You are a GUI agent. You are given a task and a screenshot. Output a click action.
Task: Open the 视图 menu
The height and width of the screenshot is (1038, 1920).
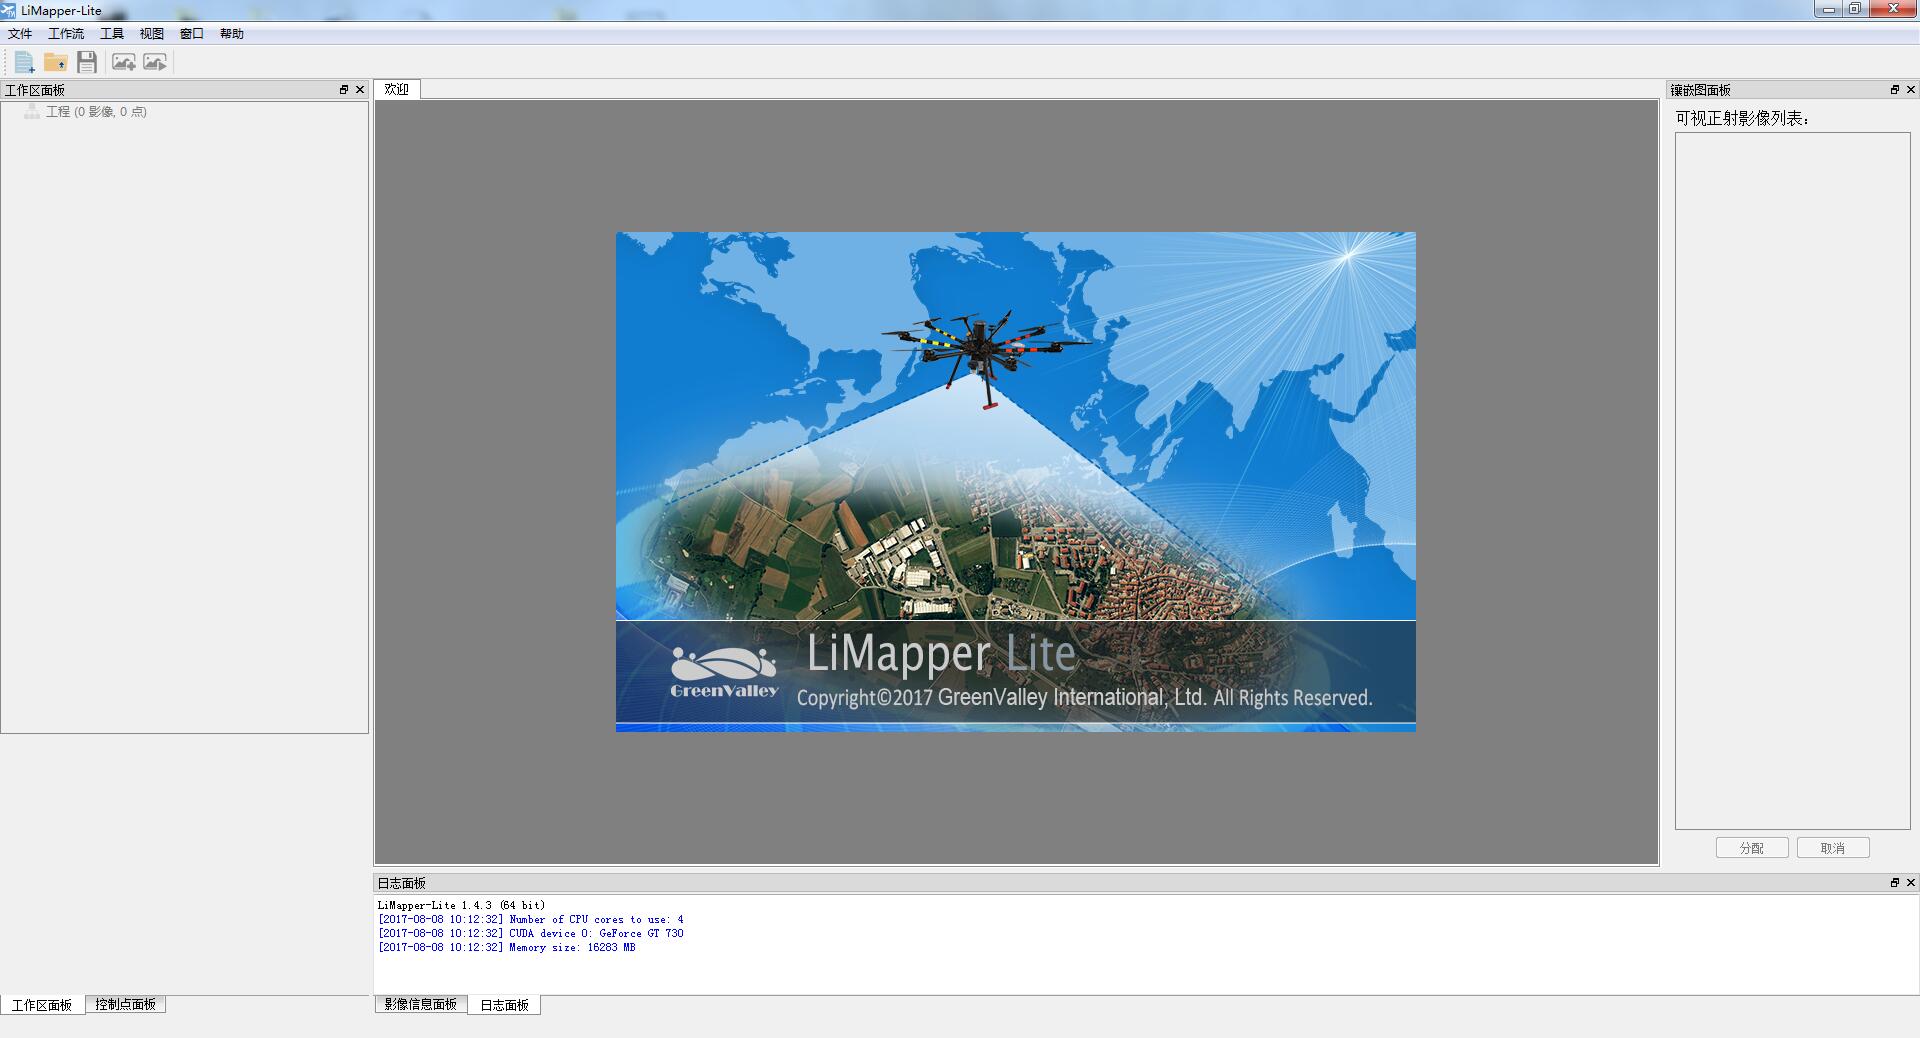152,34
